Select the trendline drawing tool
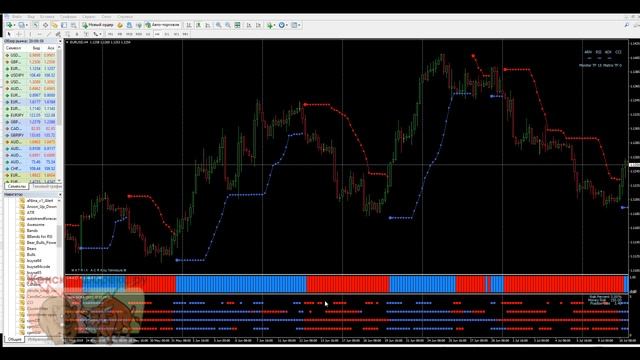Image resolution: width=640 pixels, height=360 pixels. point(49,34)
